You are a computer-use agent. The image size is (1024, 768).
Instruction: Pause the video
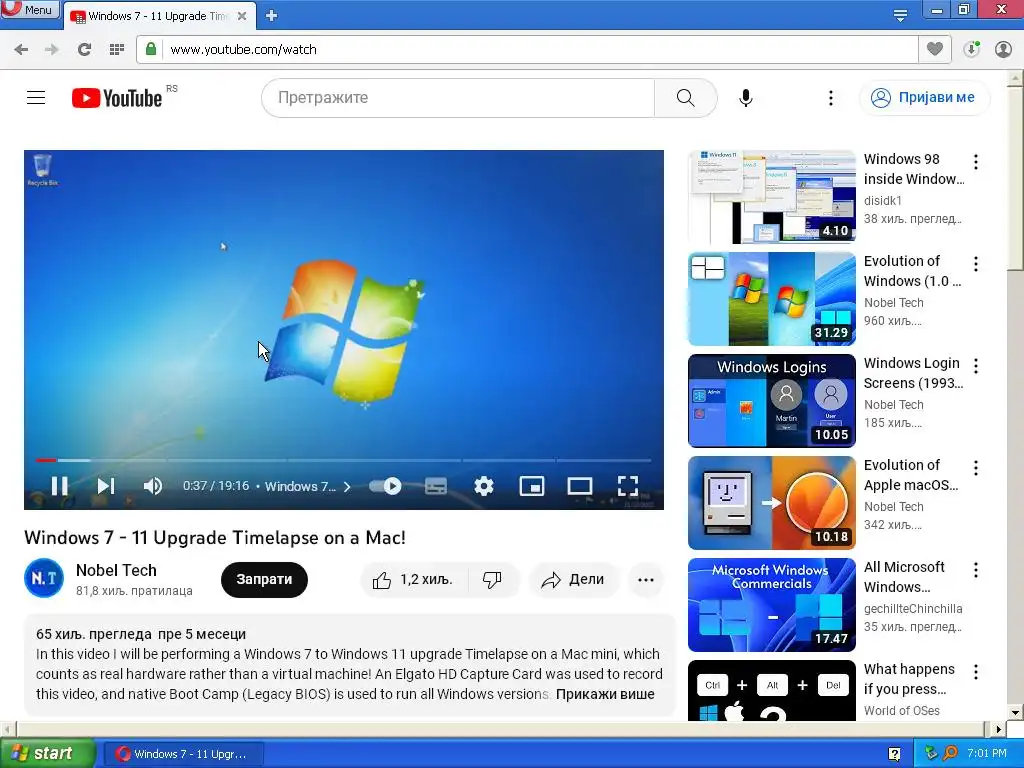click(59, 486)
